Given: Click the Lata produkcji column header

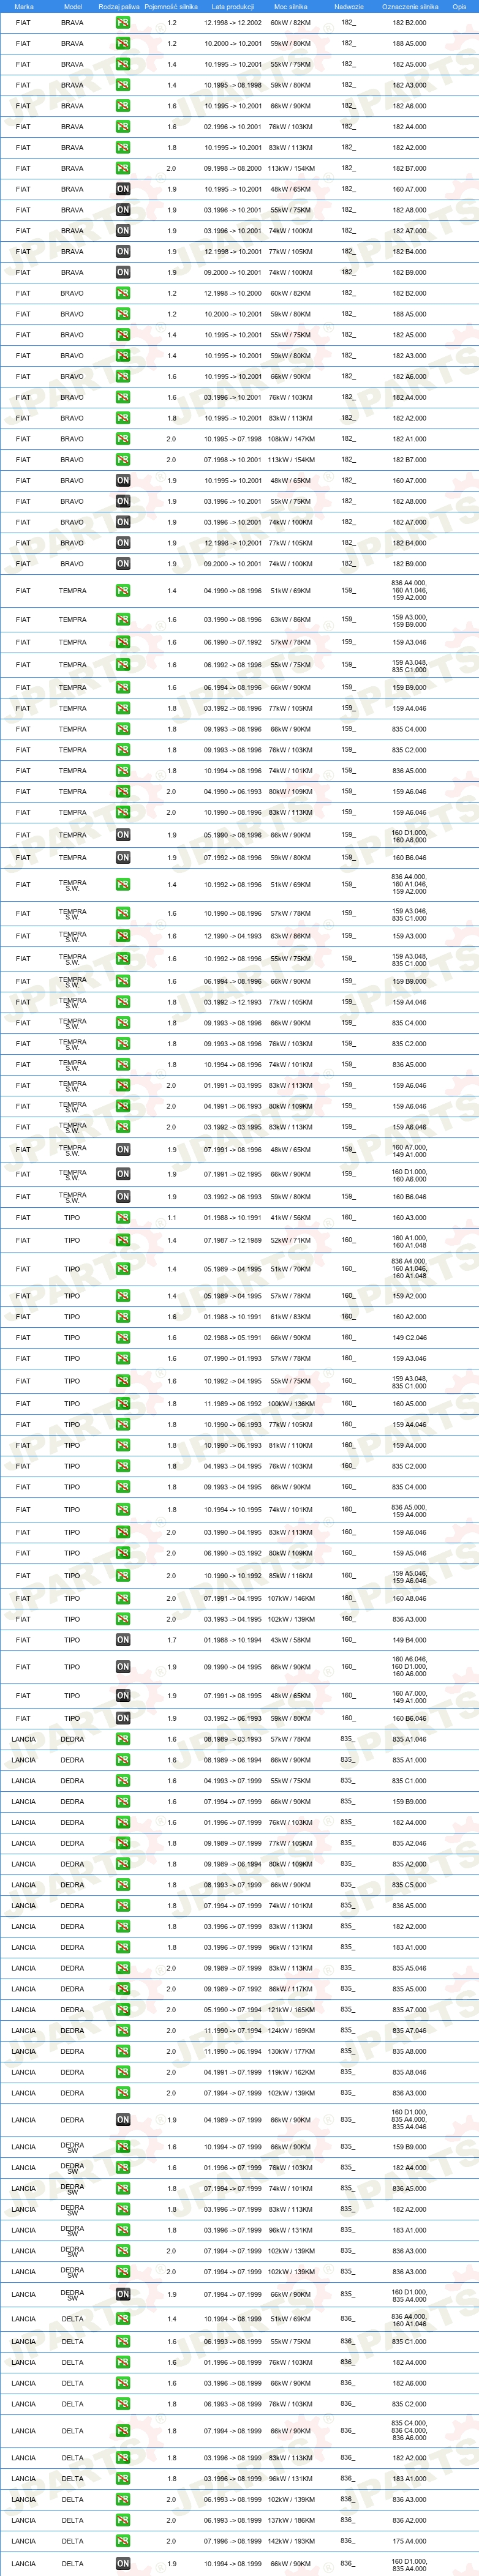Looking at the screenshot, I should (233, 6).
